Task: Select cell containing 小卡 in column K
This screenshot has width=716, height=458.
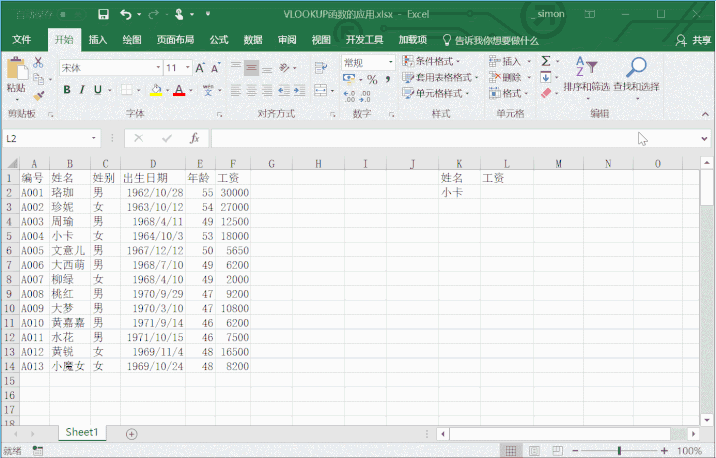Action: pyautogui.click(x=459, y=192)
